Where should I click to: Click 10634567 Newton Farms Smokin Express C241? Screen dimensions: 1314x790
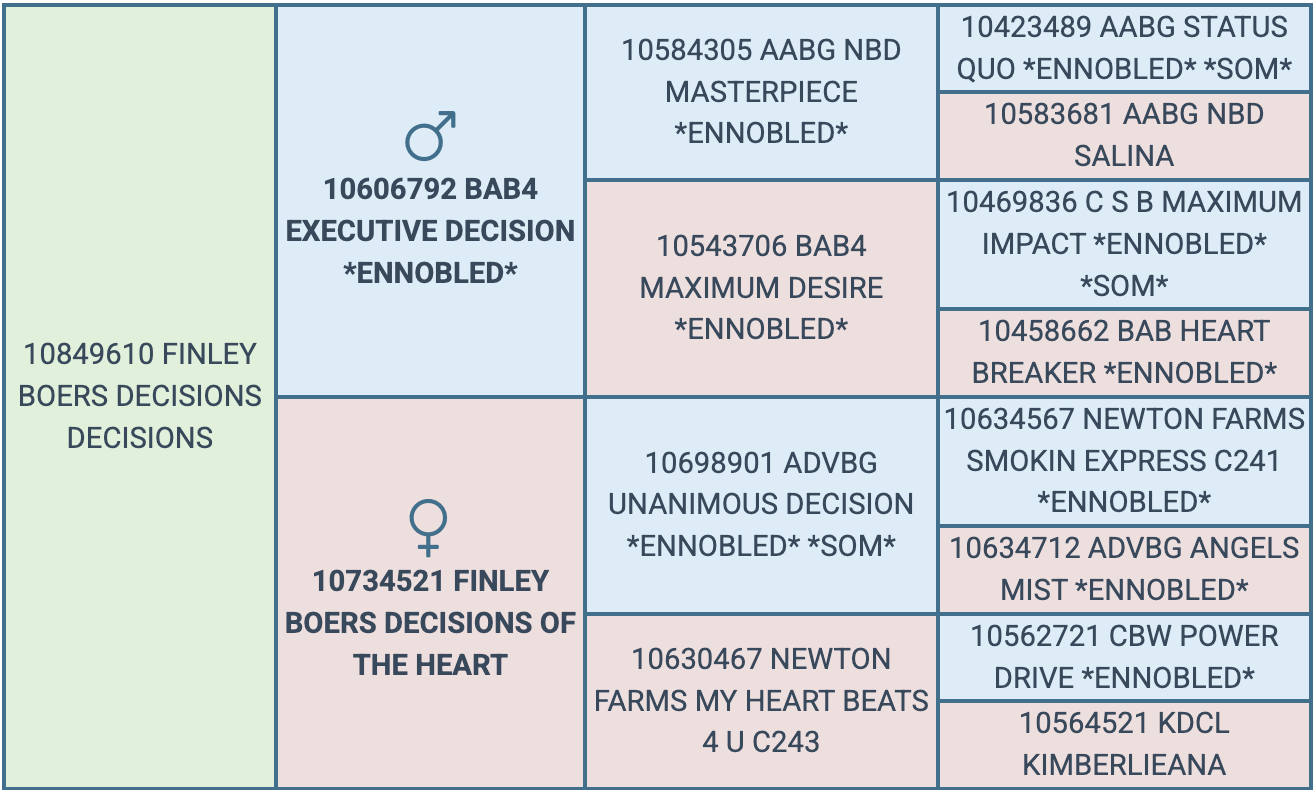tap(1124, 460)
